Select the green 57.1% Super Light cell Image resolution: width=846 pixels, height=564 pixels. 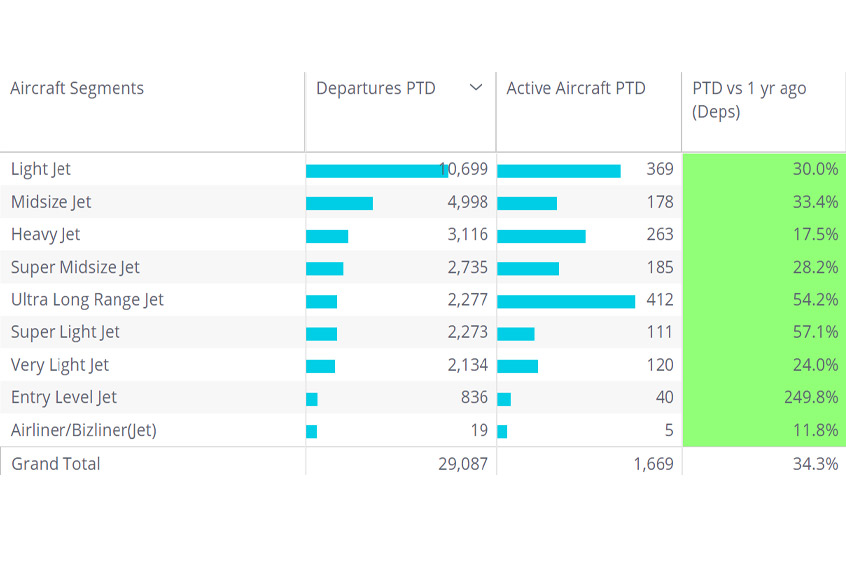coord(764,332)
